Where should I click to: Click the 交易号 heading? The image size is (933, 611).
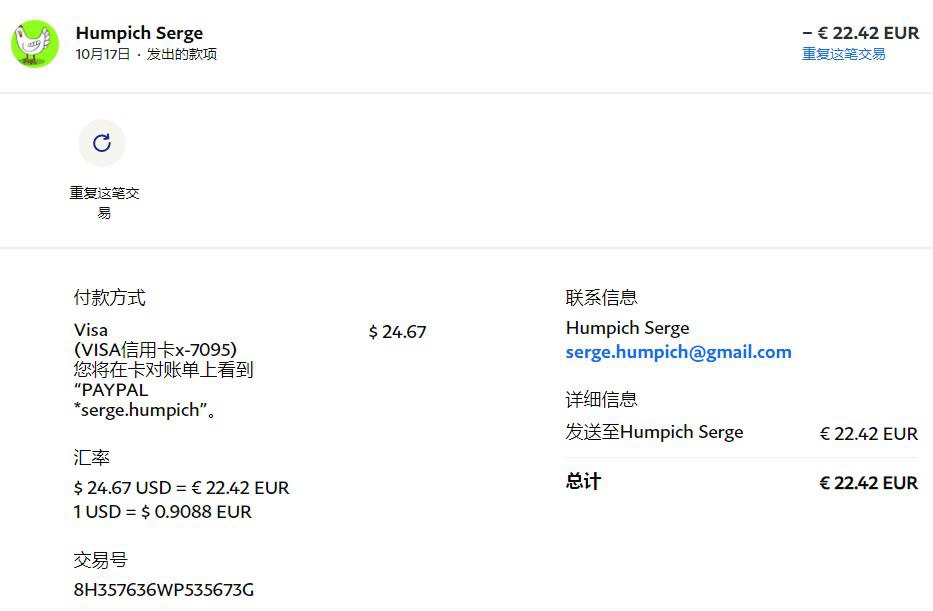point(101,560)
